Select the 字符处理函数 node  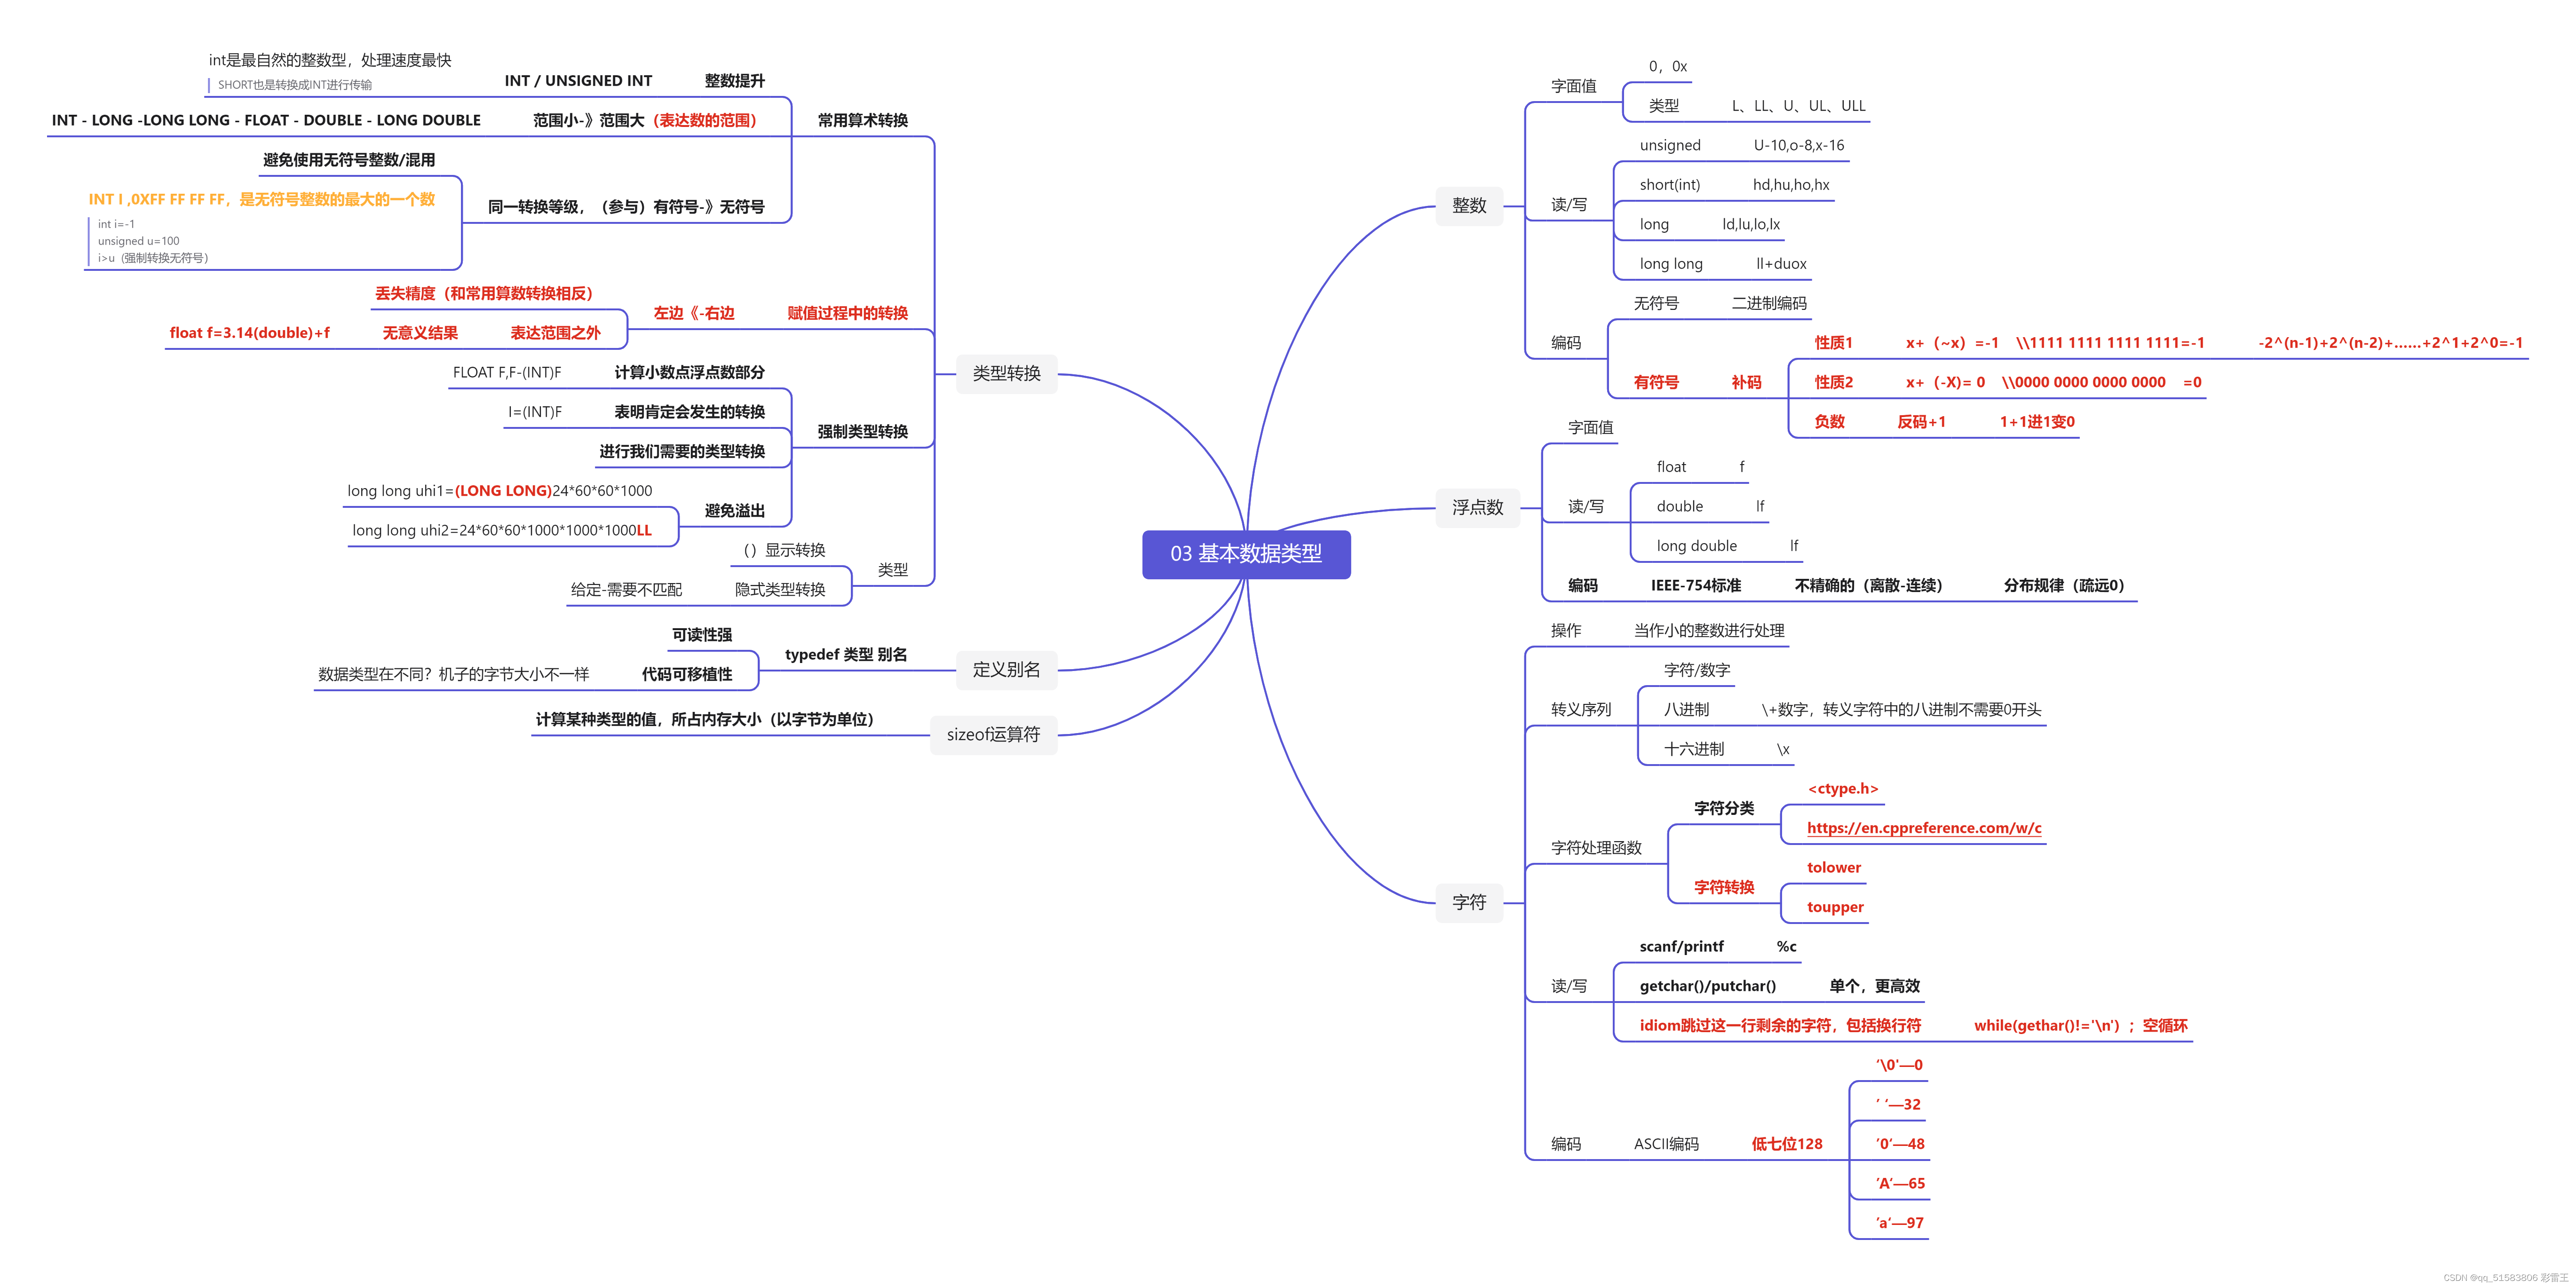point(1595,848)
